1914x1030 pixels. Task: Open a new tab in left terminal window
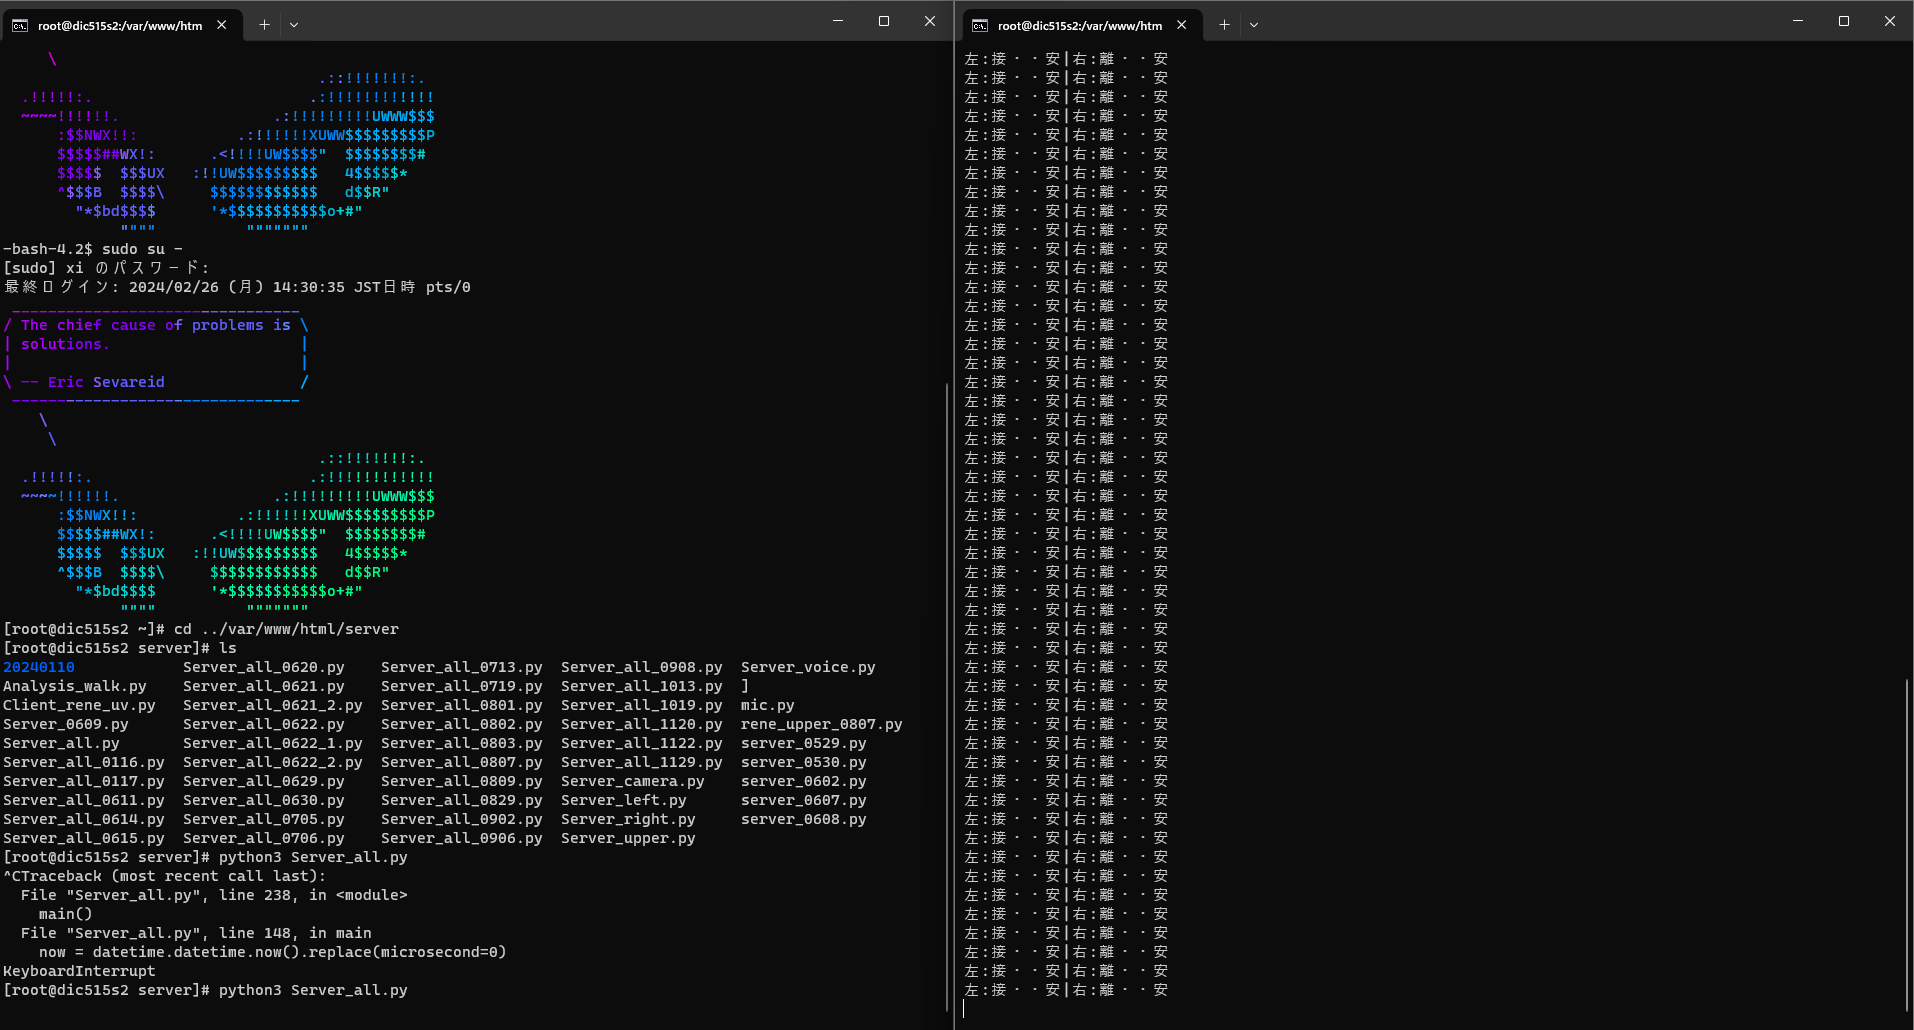[264, 25]
